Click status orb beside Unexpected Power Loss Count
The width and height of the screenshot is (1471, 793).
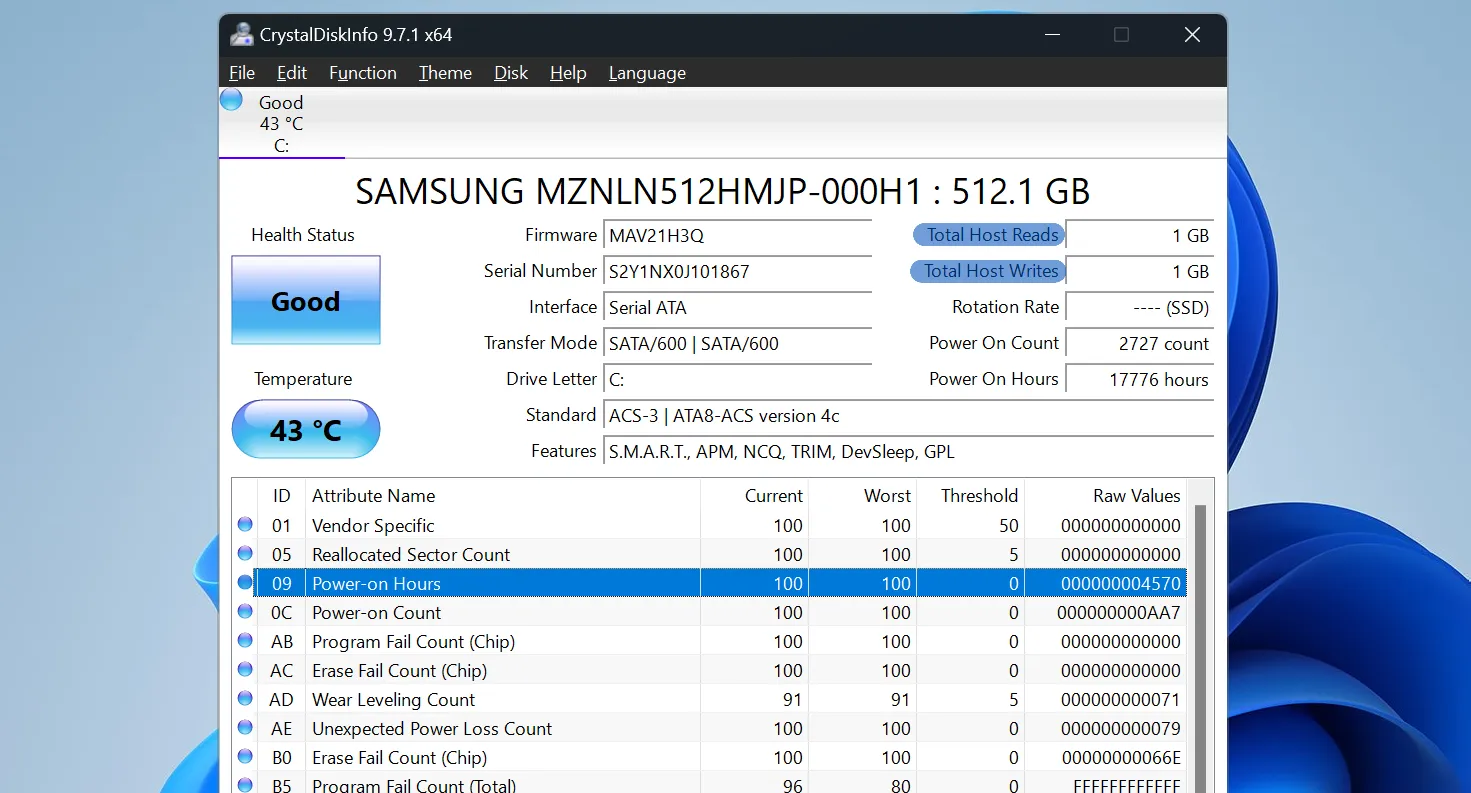tap(245, 727)
